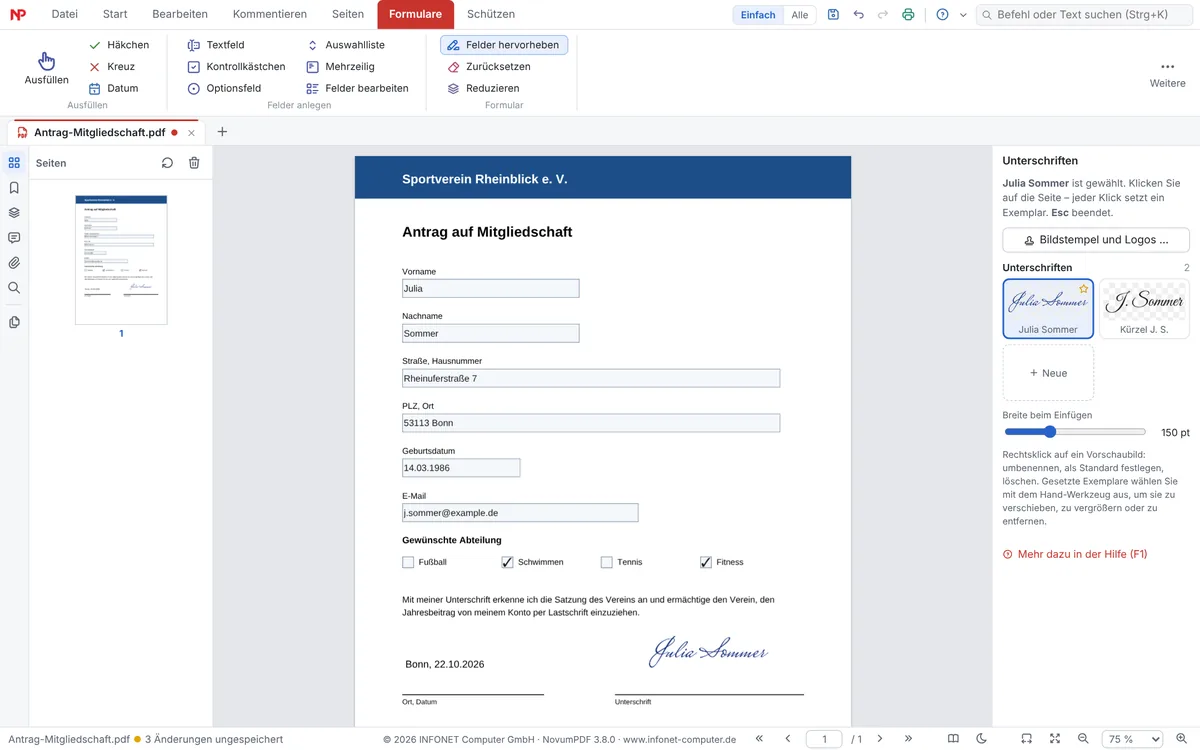
Task: Go to the next page
Action: pos(880,739)
